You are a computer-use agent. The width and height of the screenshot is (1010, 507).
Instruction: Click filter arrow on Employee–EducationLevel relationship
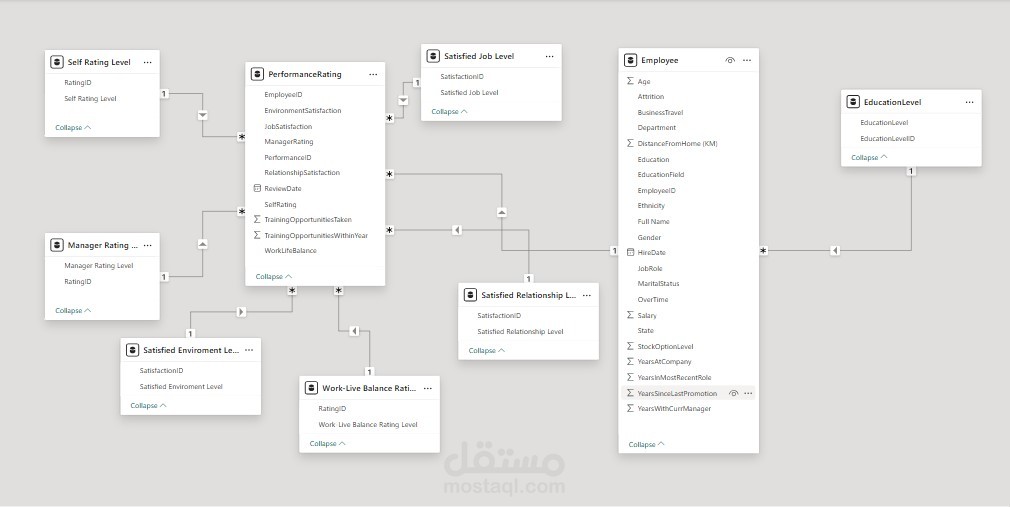(835, 251)
